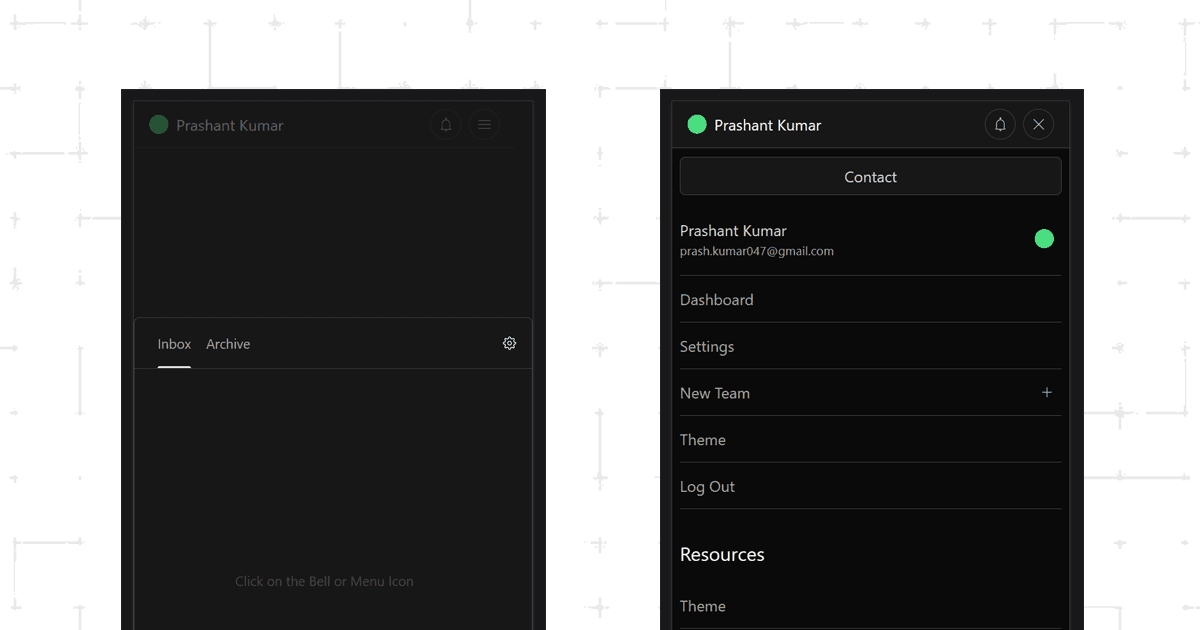The width and height of the screenshot is (1200, 630).
Task: Open Theme under the Resources heading
Action: 703,606
